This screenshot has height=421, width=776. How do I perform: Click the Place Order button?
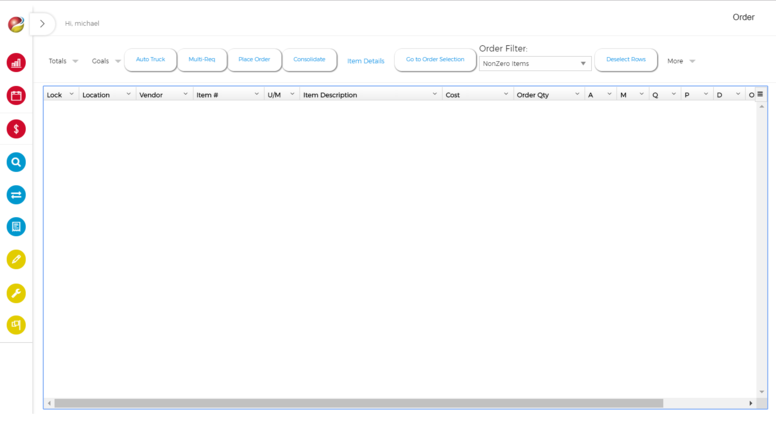(254, 59)
